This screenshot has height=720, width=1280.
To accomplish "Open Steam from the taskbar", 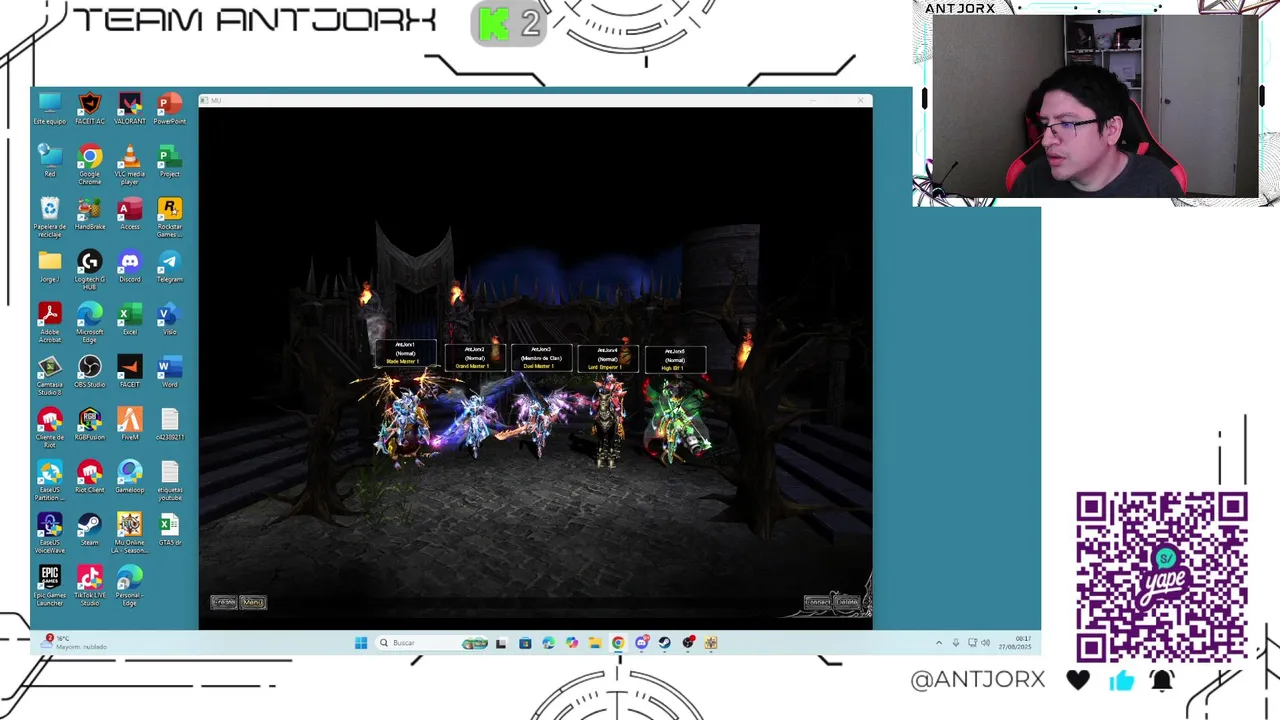I will [665, 643].
